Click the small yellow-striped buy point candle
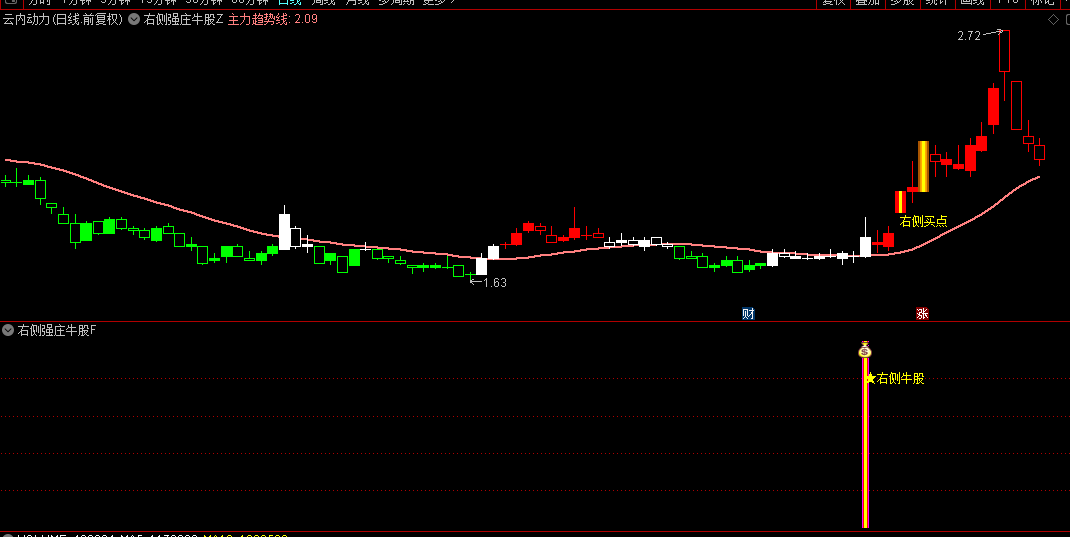 pyautogui.click(x=900, y=202)
